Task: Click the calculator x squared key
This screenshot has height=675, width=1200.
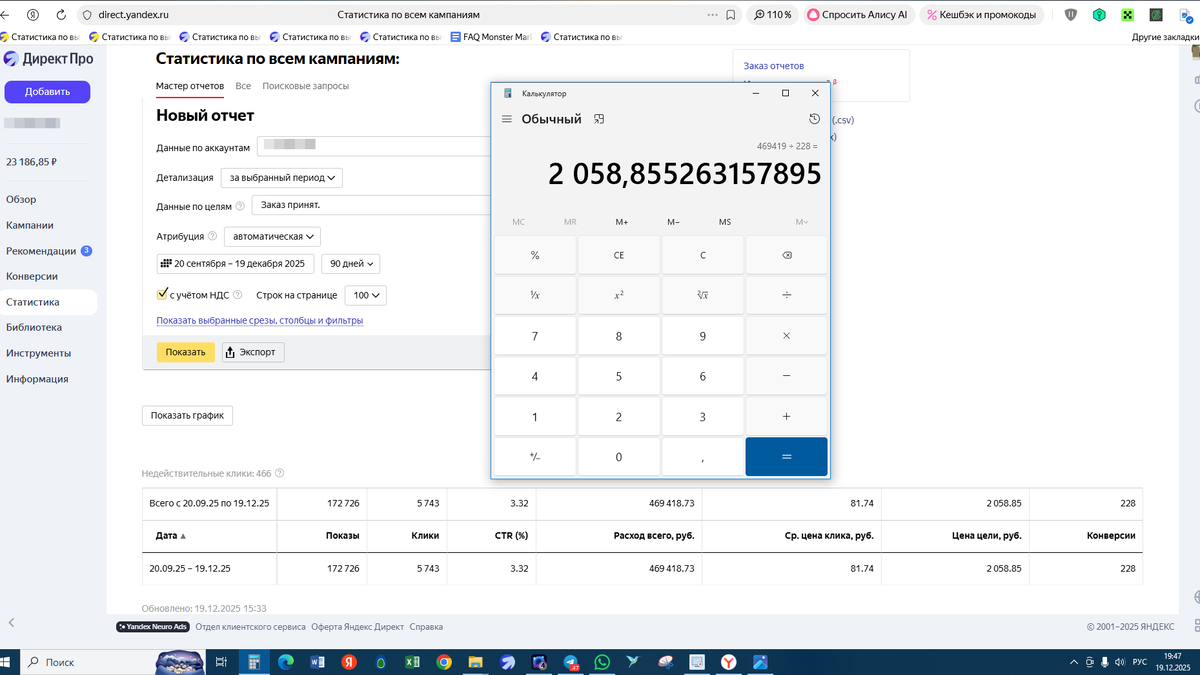Action: (x=619, y=295)
